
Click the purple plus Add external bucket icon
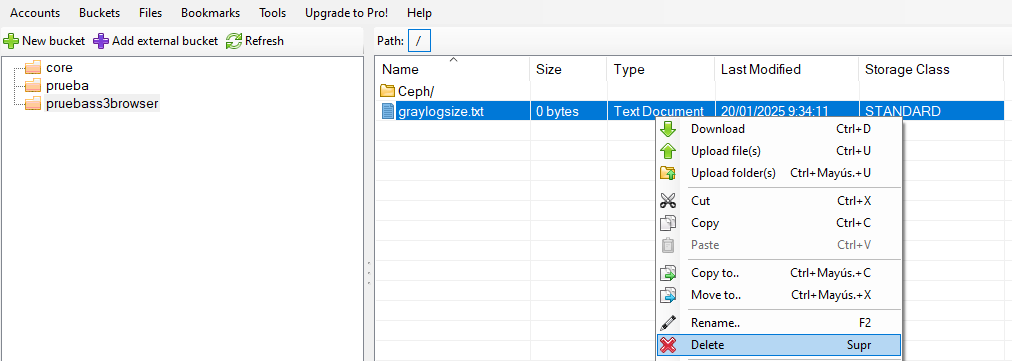click(x=101, y=41)
